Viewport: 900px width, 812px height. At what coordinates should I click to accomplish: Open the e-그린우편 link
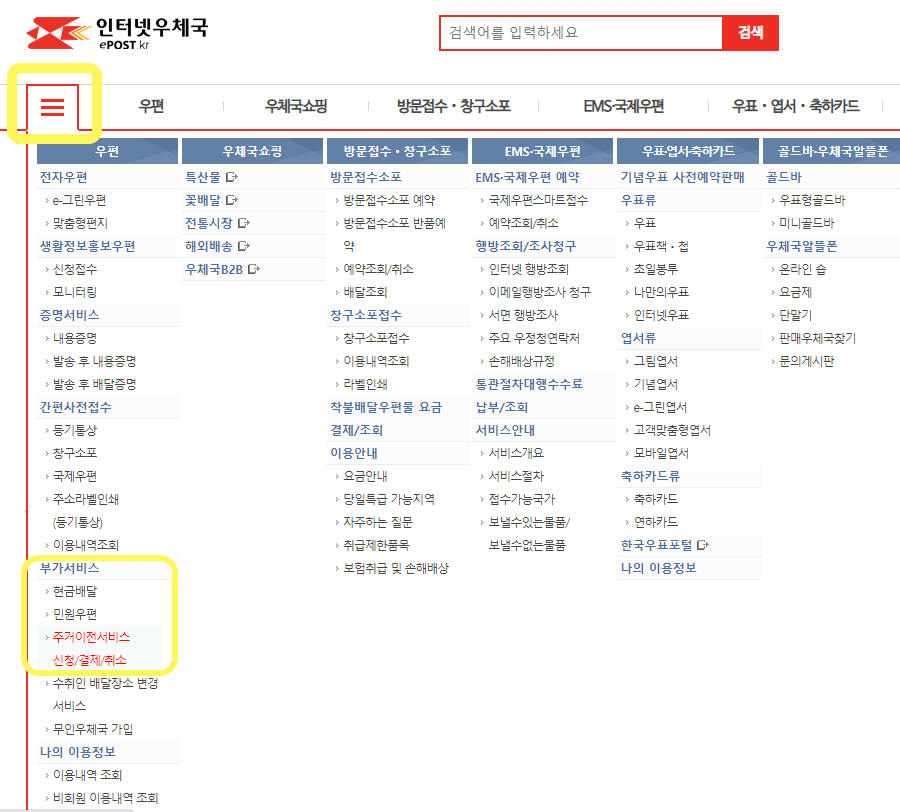(x=80, y=200)
